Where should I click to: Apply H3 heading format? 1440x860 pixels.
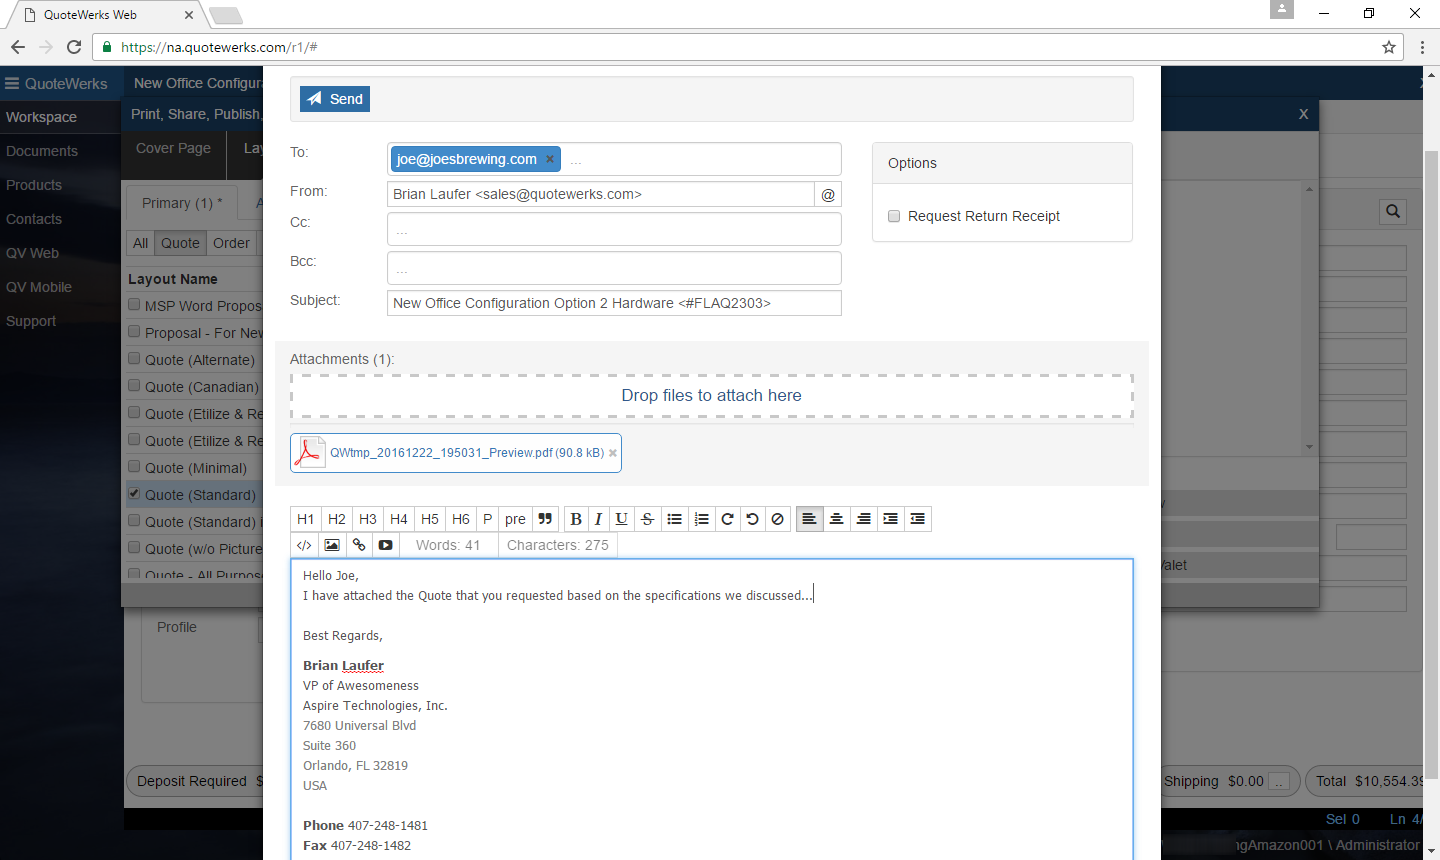pyautogui.click(x=368, y=519)
